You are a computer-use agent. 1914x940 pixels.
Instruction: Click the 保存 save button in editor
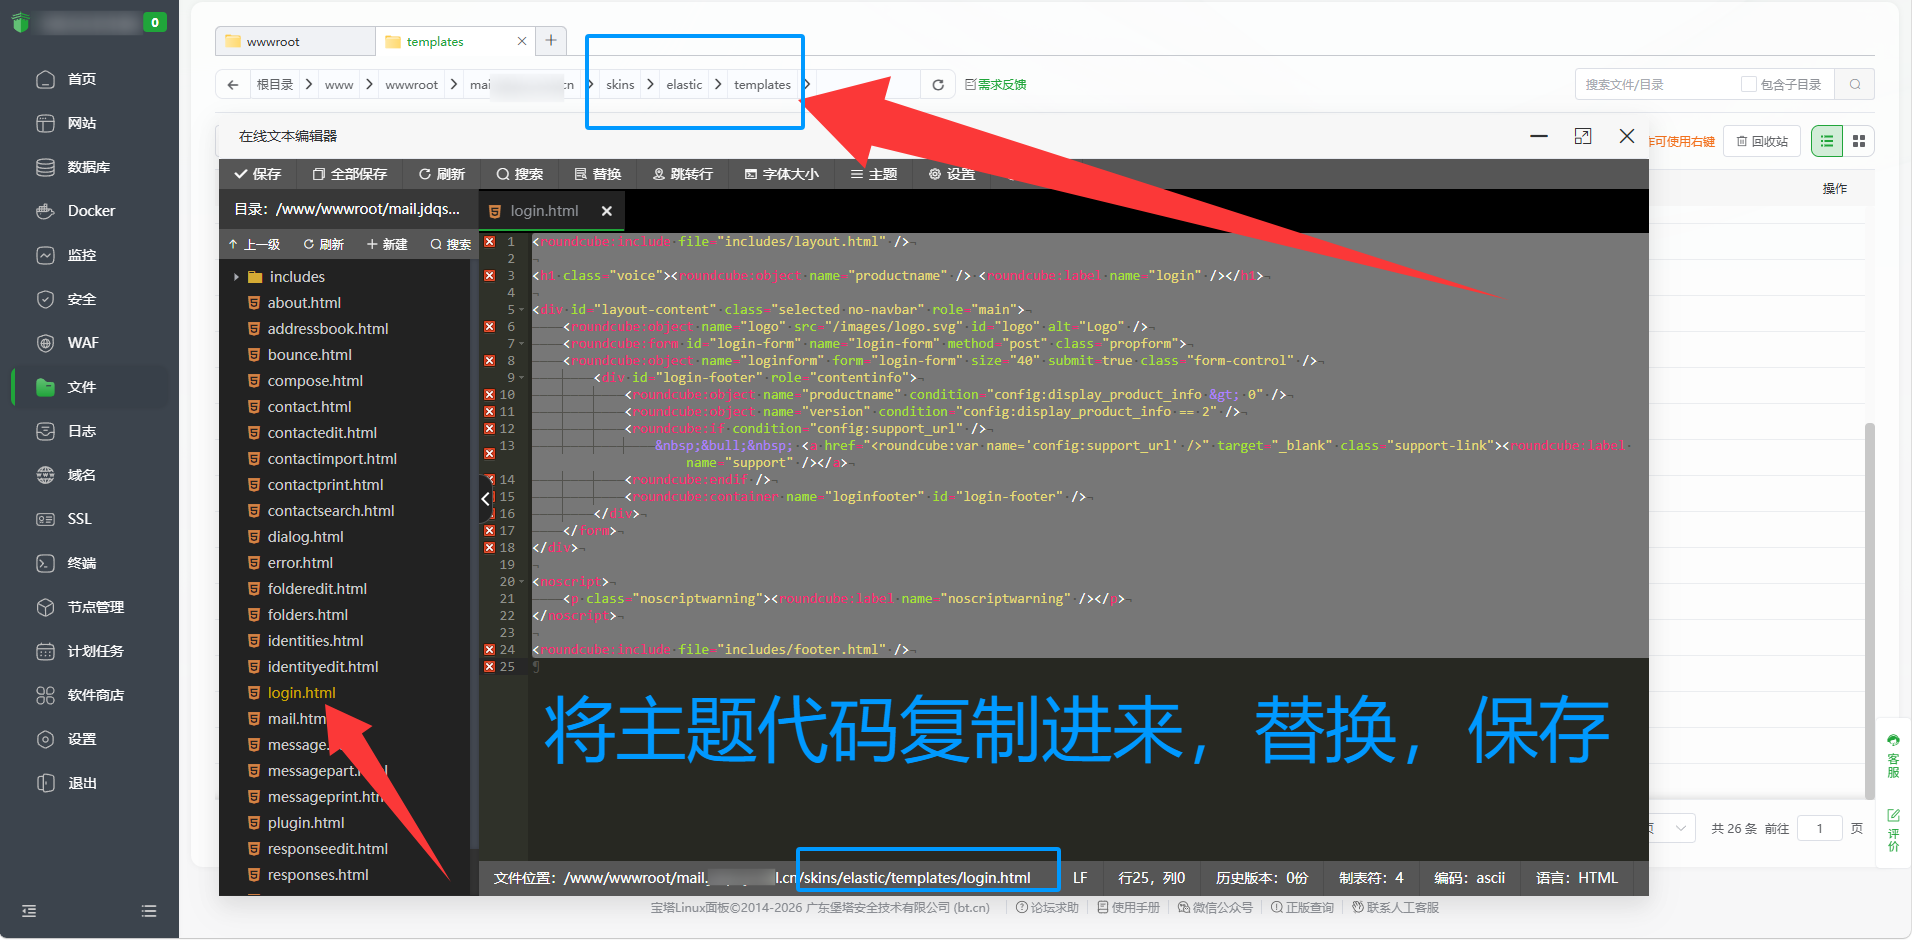[x=257, y=174]
